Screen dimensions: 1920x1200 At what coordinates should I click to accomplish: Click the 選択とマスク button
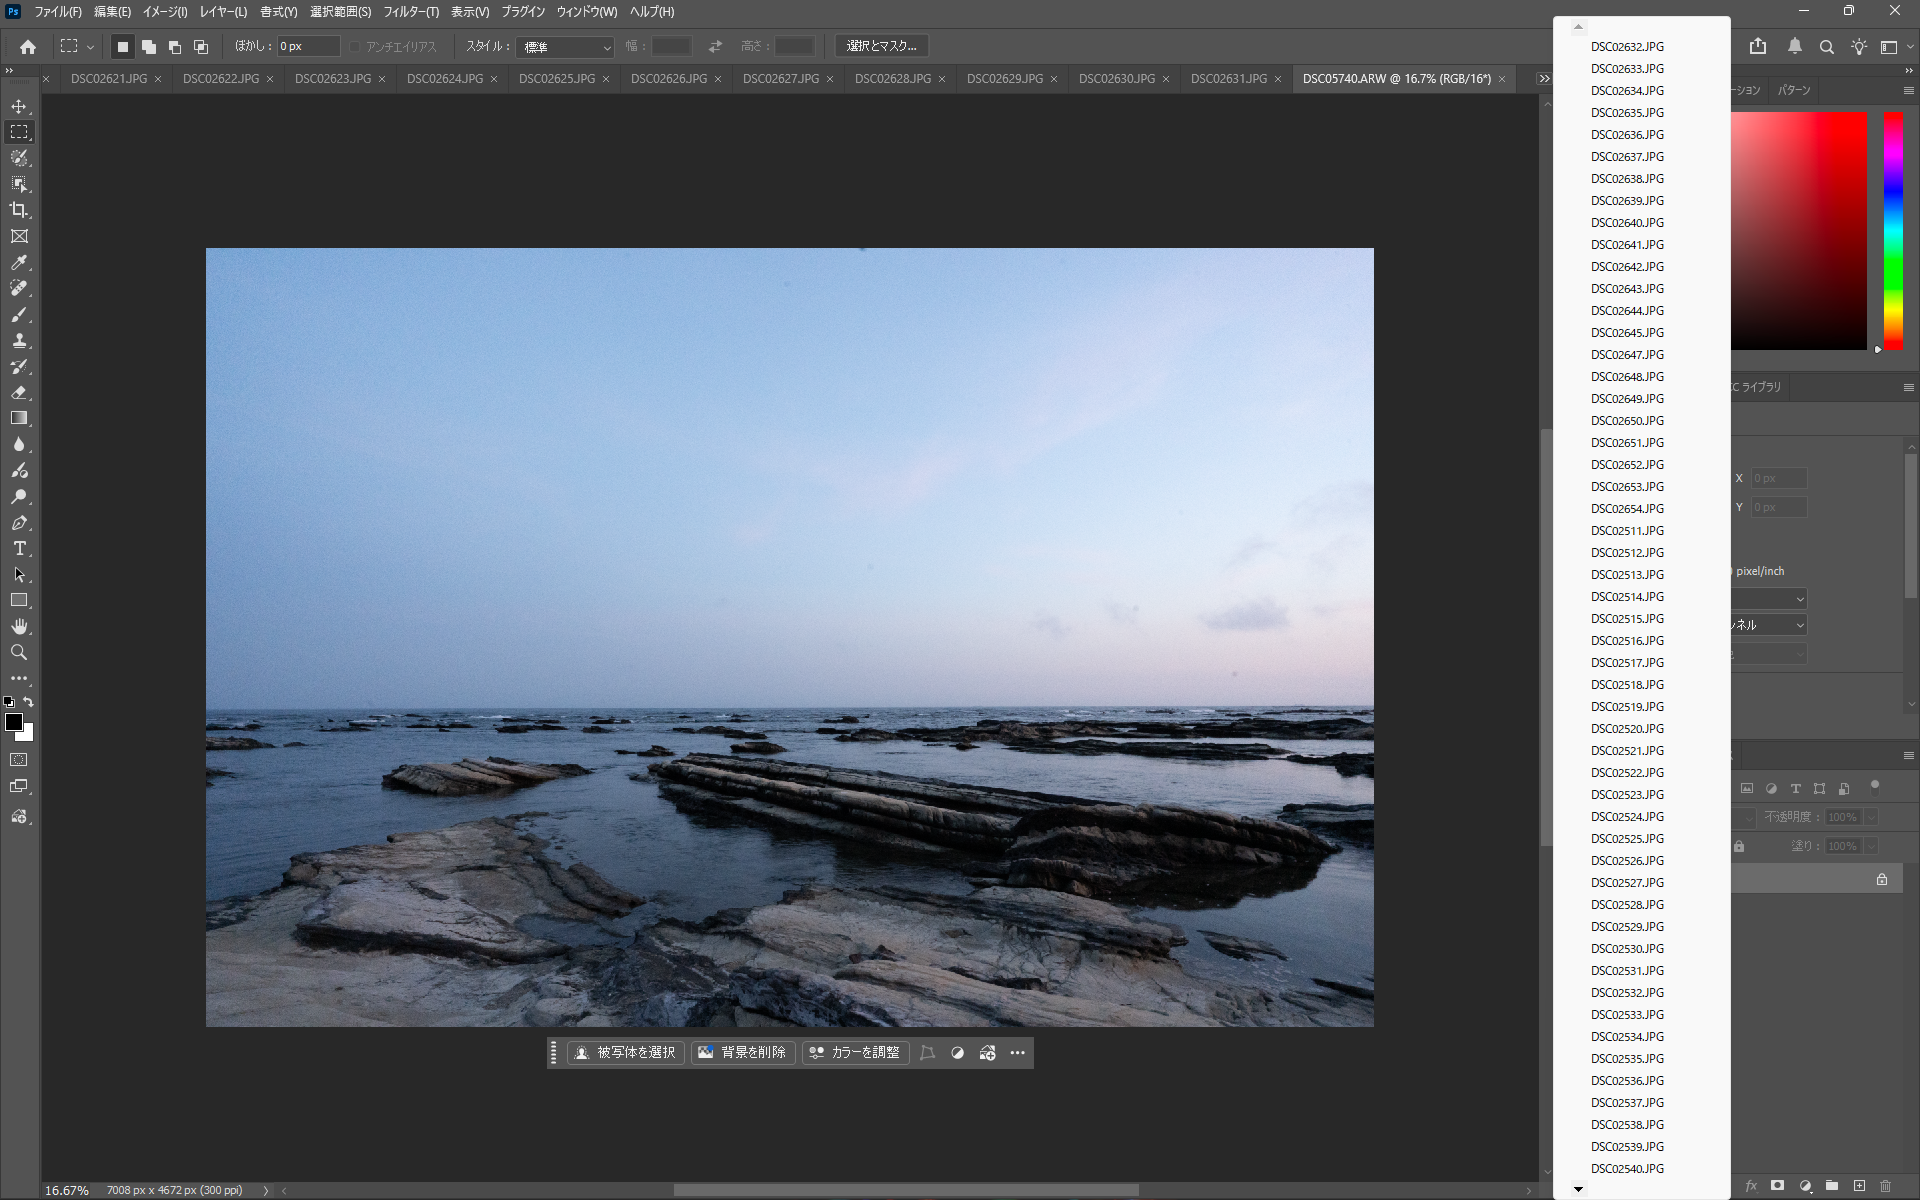(x=880, y=46)
